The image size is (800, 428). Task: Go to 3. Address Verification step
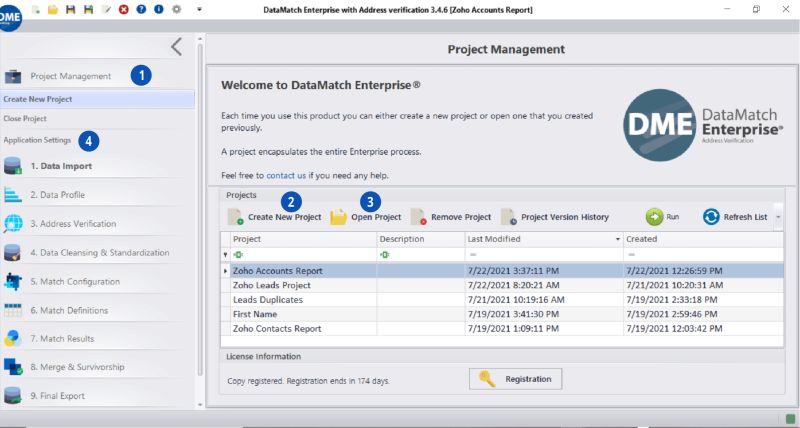(73, 223)
